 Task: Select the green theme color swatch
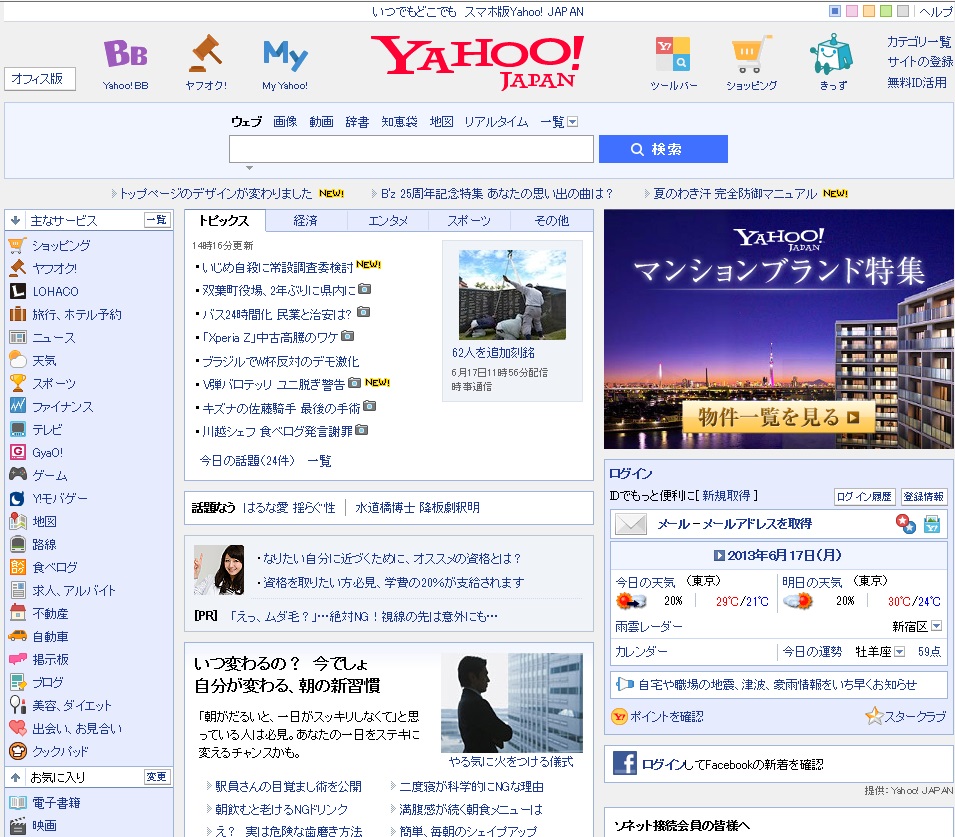886,11
